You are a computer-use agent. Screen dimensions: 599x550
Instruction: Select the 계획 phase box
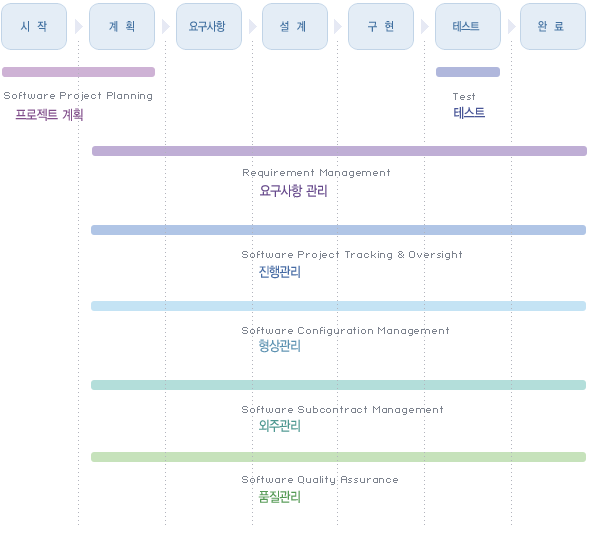point(122,26)
